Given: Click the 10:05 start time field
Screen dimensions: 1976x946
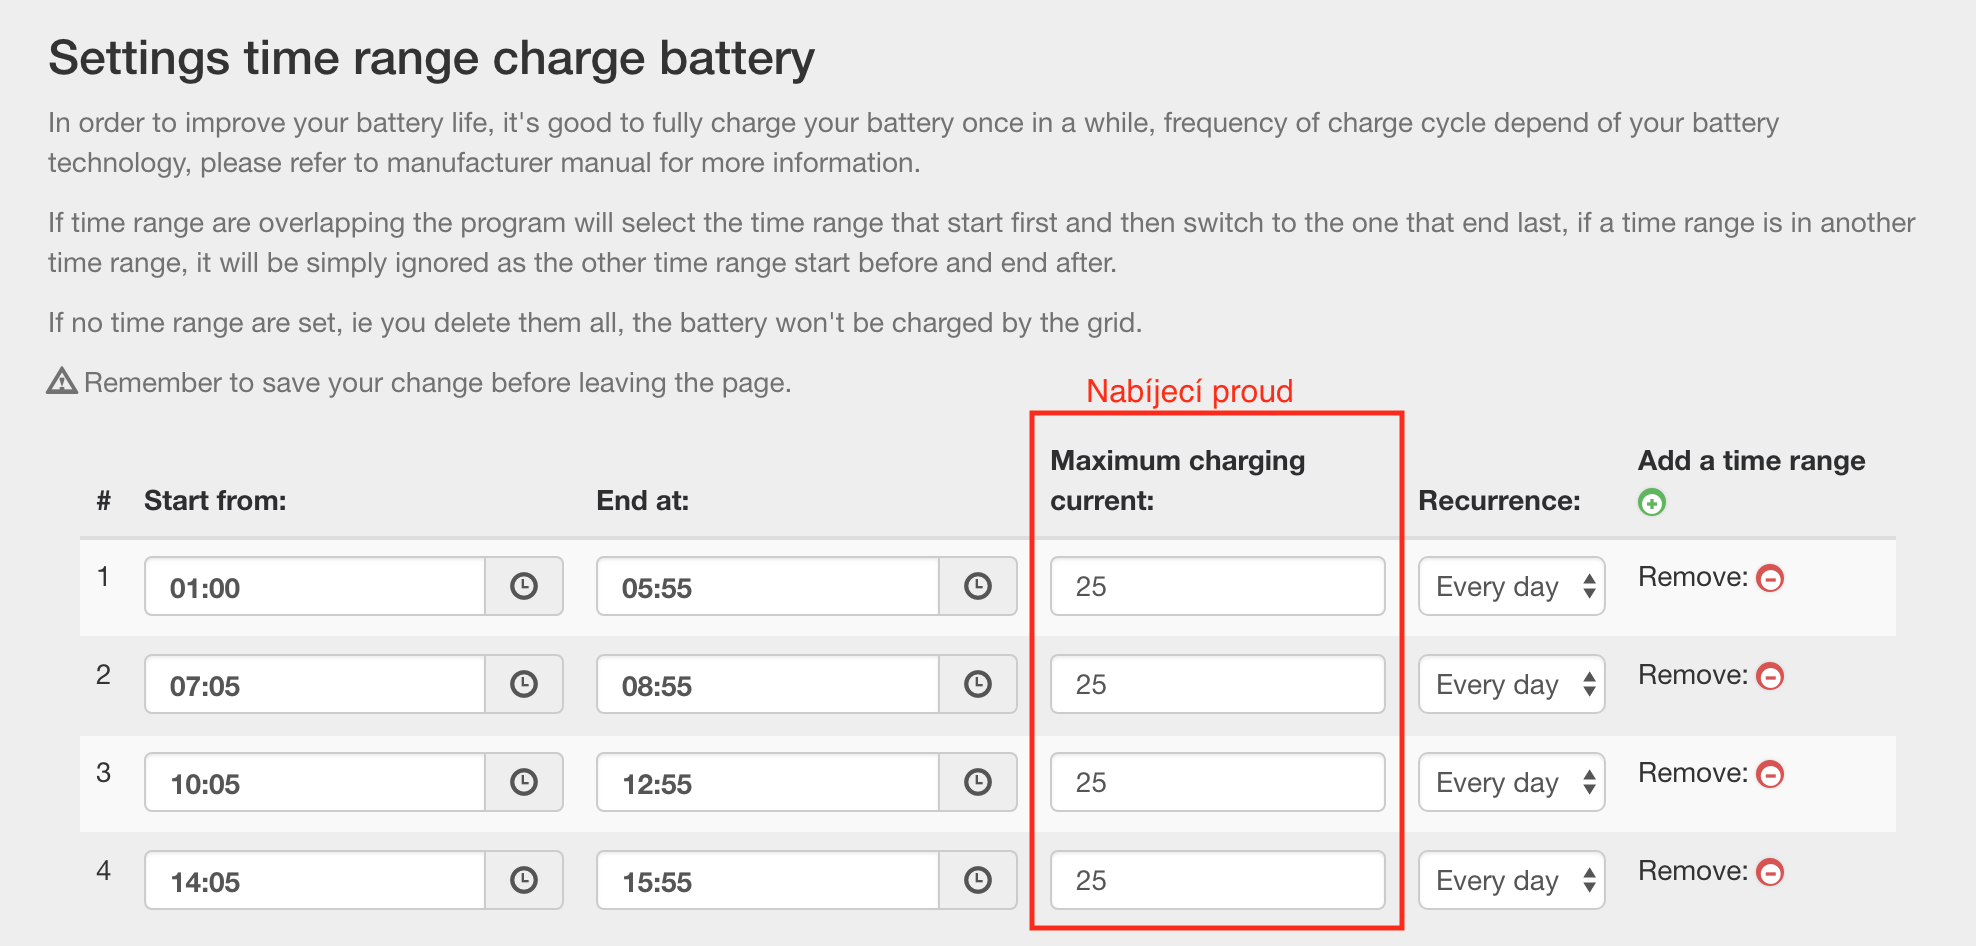Looking at the screenshot, I should point(314,783).
